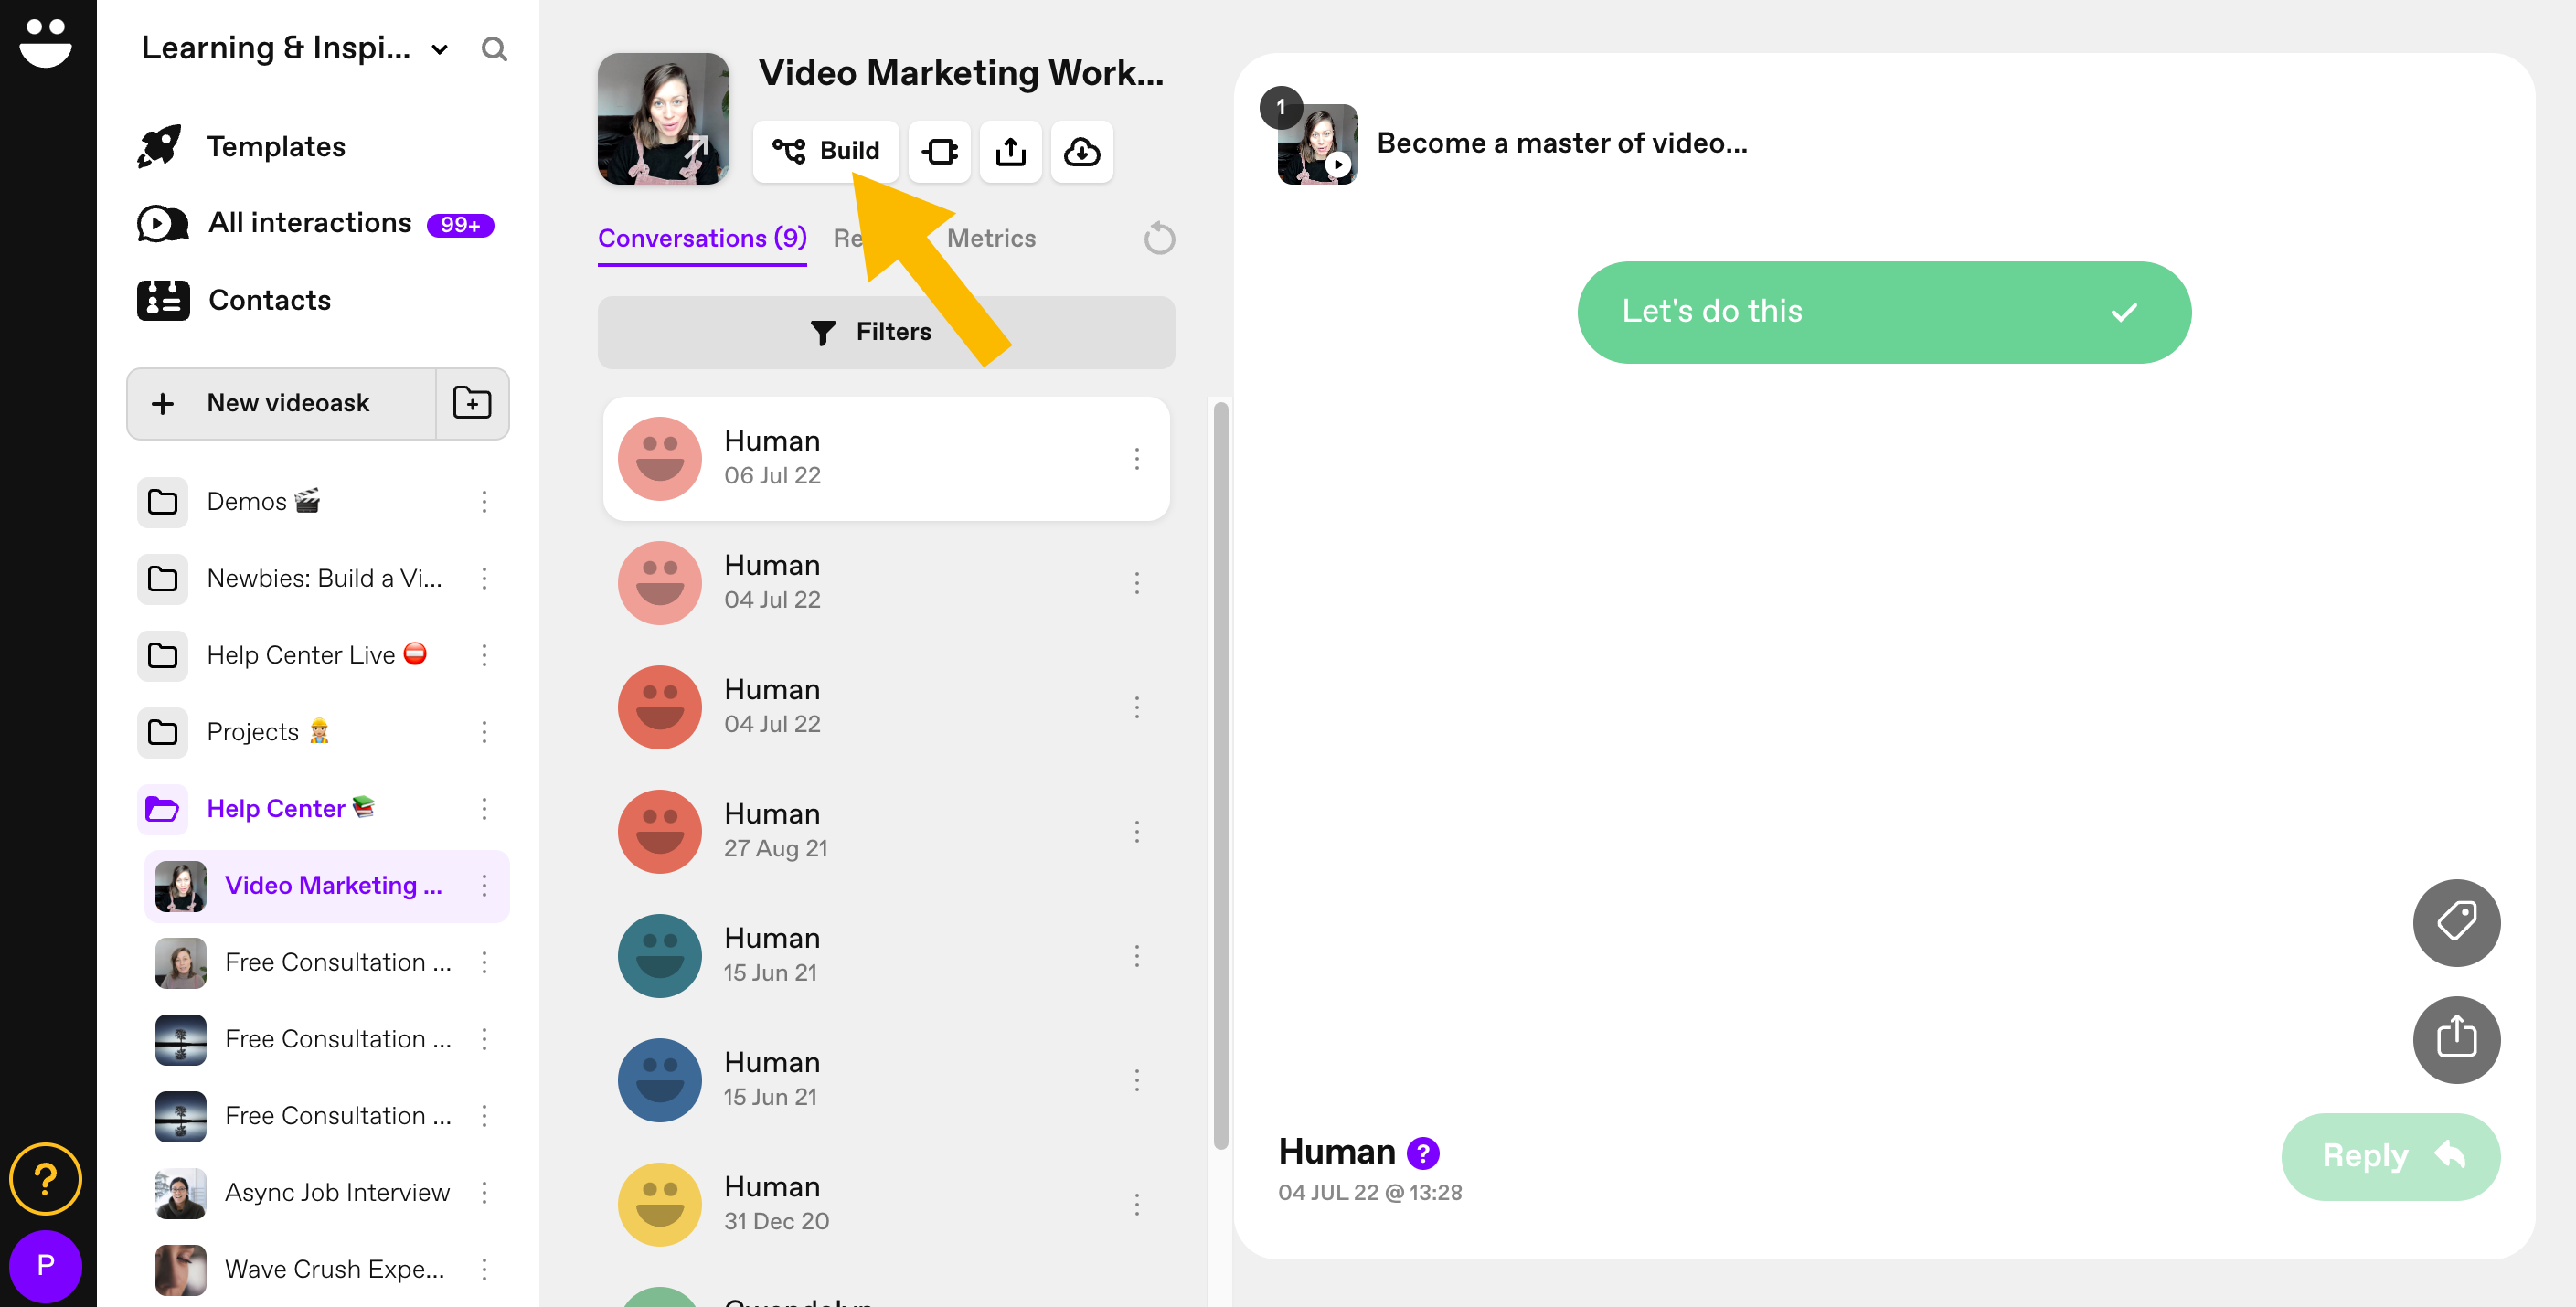Expand the Learning & Inspi... workspace dropdown
The width and height of the screenshot is (2576, 1307).
coord(439,49)
